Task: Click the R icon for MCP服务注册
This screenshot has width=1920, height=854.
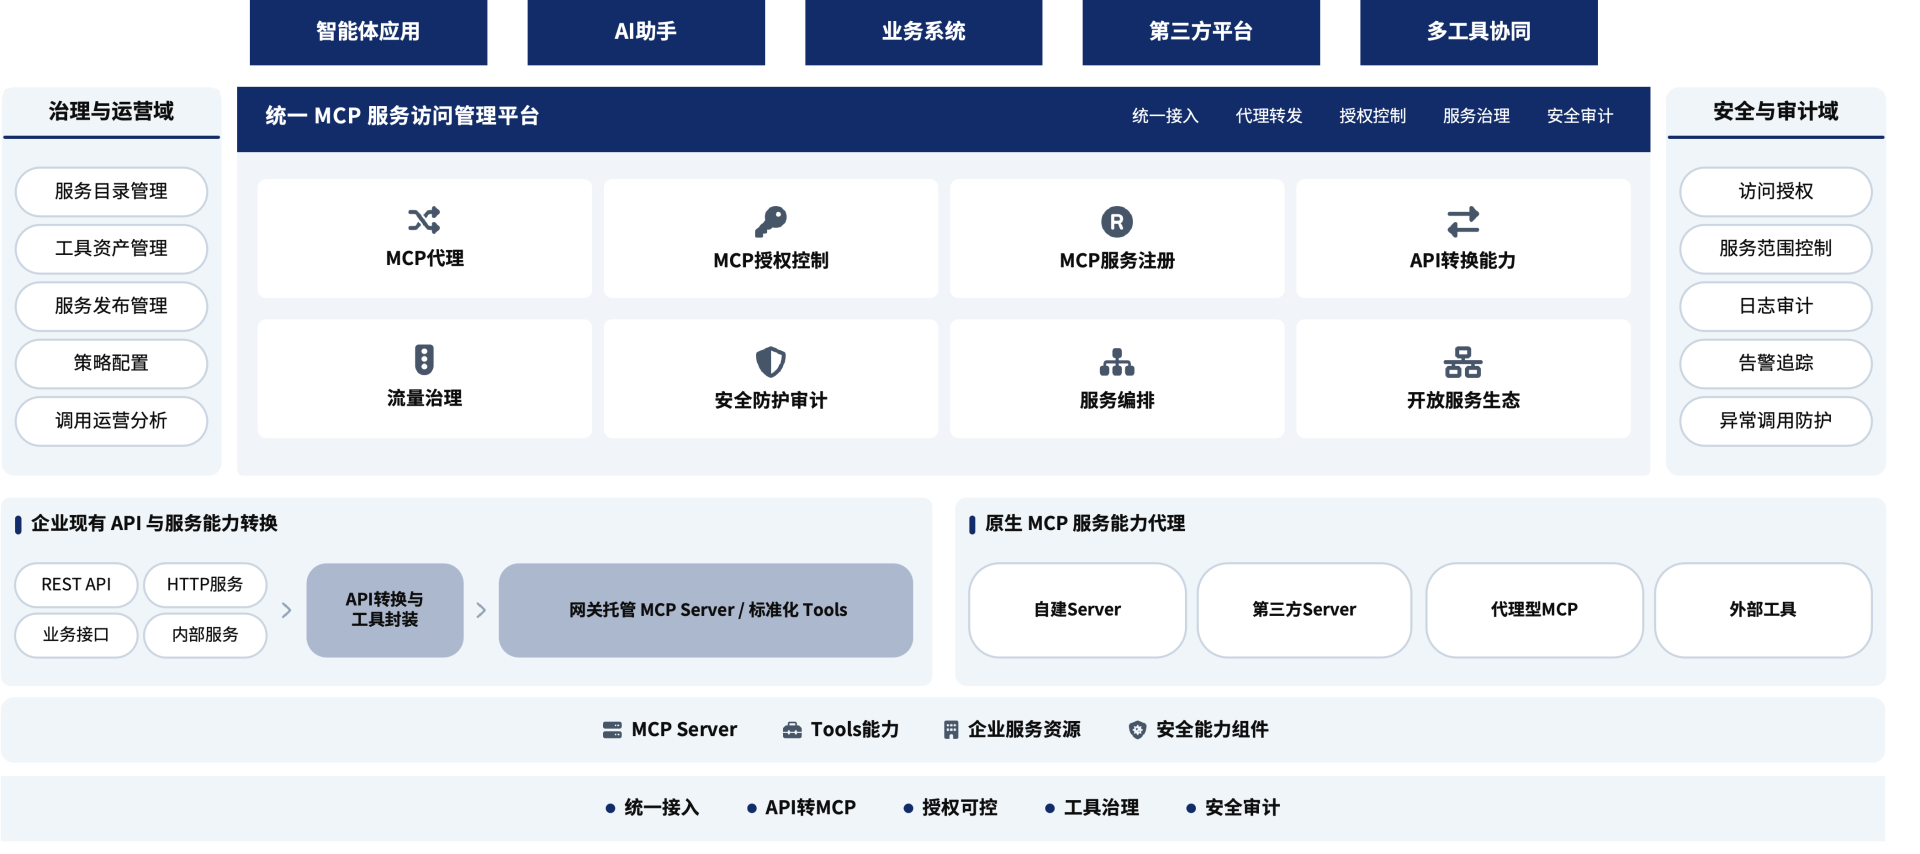Action: 1116,221
